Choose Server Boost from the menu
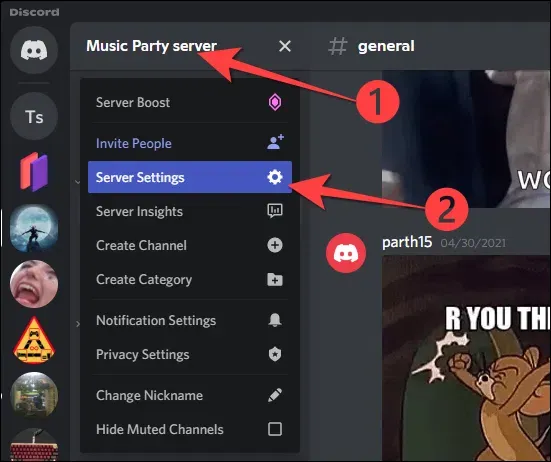 [190, 102]
